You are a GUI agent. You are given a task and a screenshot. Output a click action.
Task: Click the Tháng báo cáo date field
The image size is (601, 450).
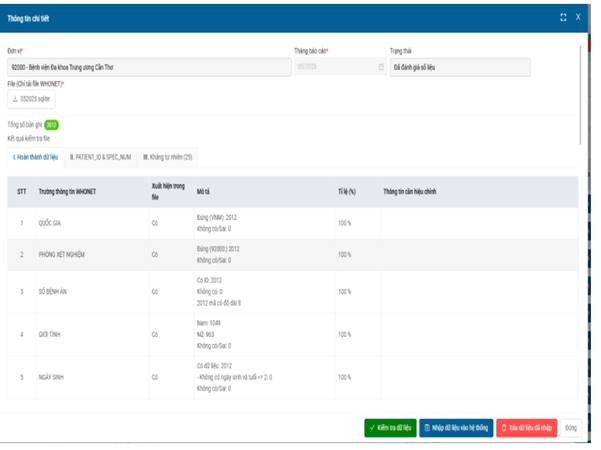(335, 68)
